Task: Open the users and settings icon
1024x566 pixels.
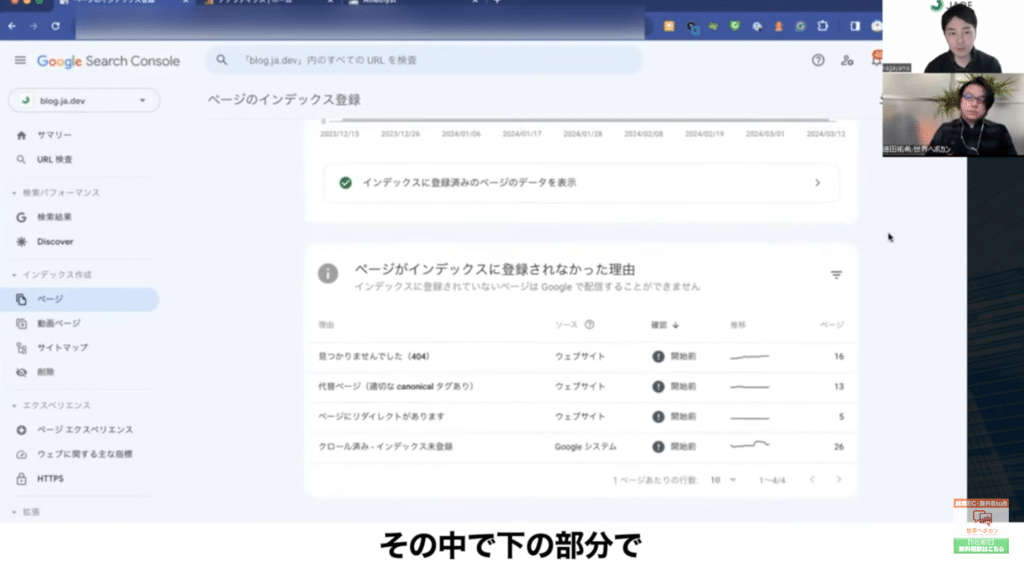Action: [847, 60]
